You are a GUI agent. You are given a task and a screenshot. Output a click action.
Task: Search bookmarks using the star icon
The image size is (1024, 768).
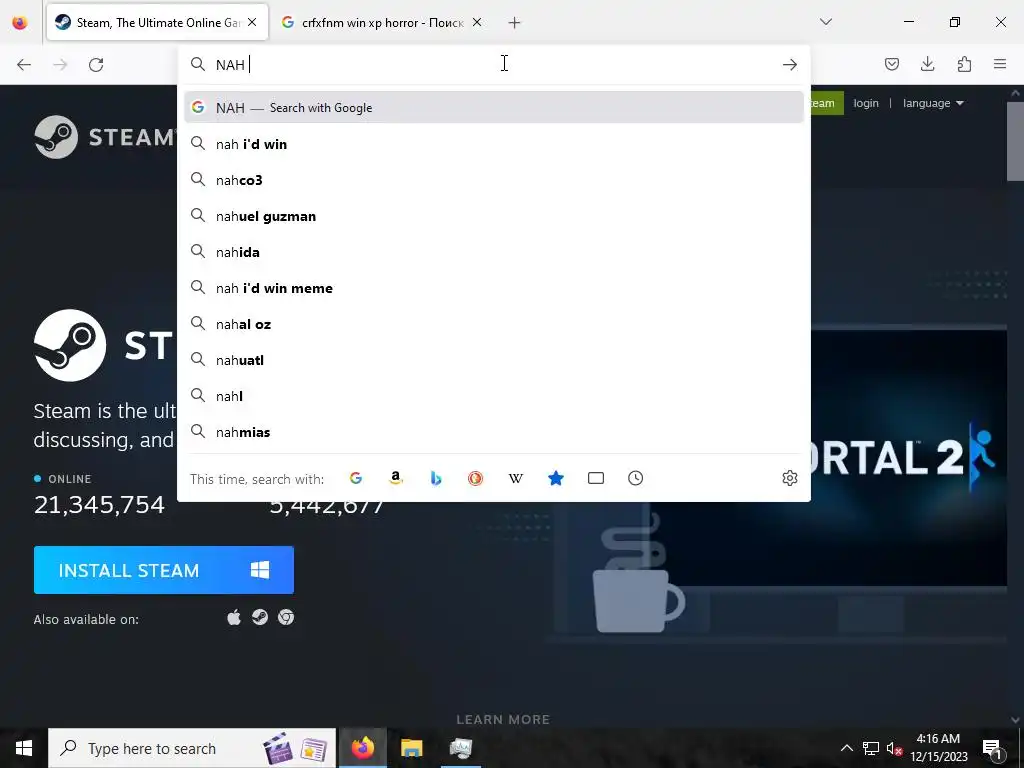point(556,478)
